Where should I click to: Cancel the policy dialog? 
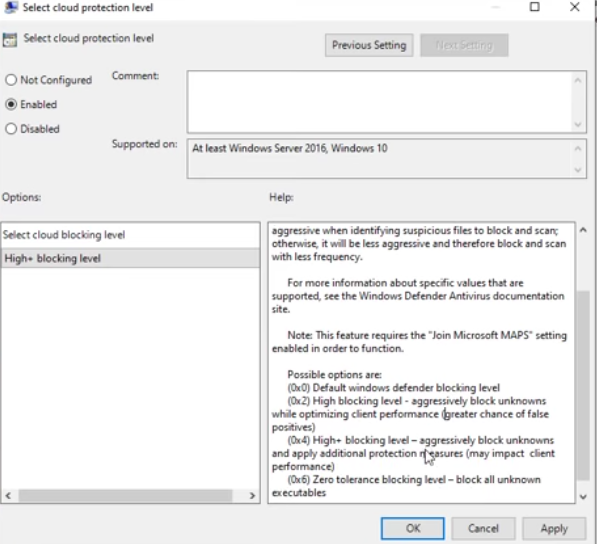tap(483, 528)
